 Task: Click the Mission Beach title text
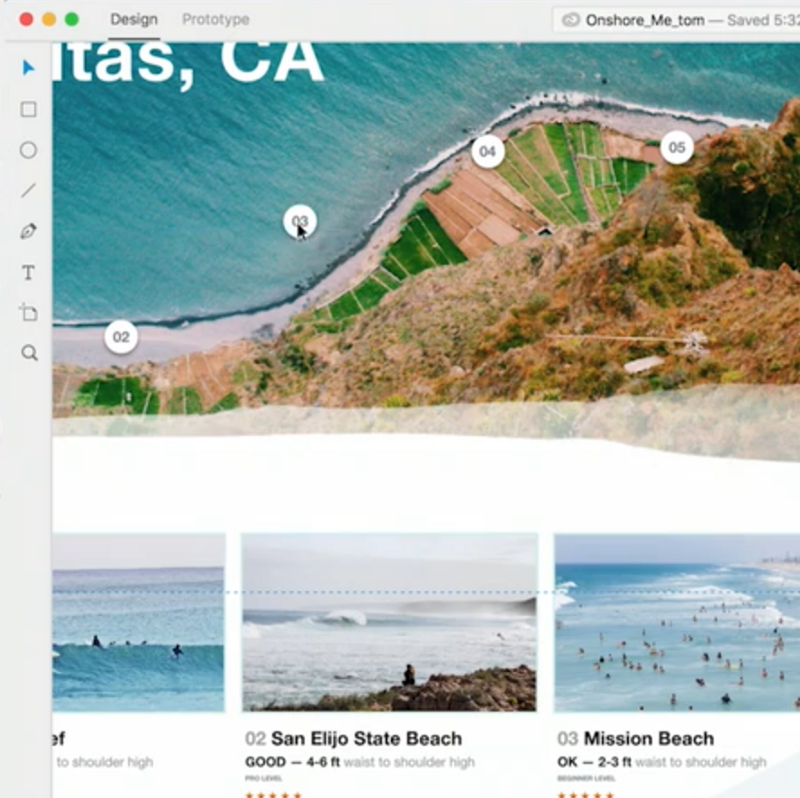click(648, 738)
